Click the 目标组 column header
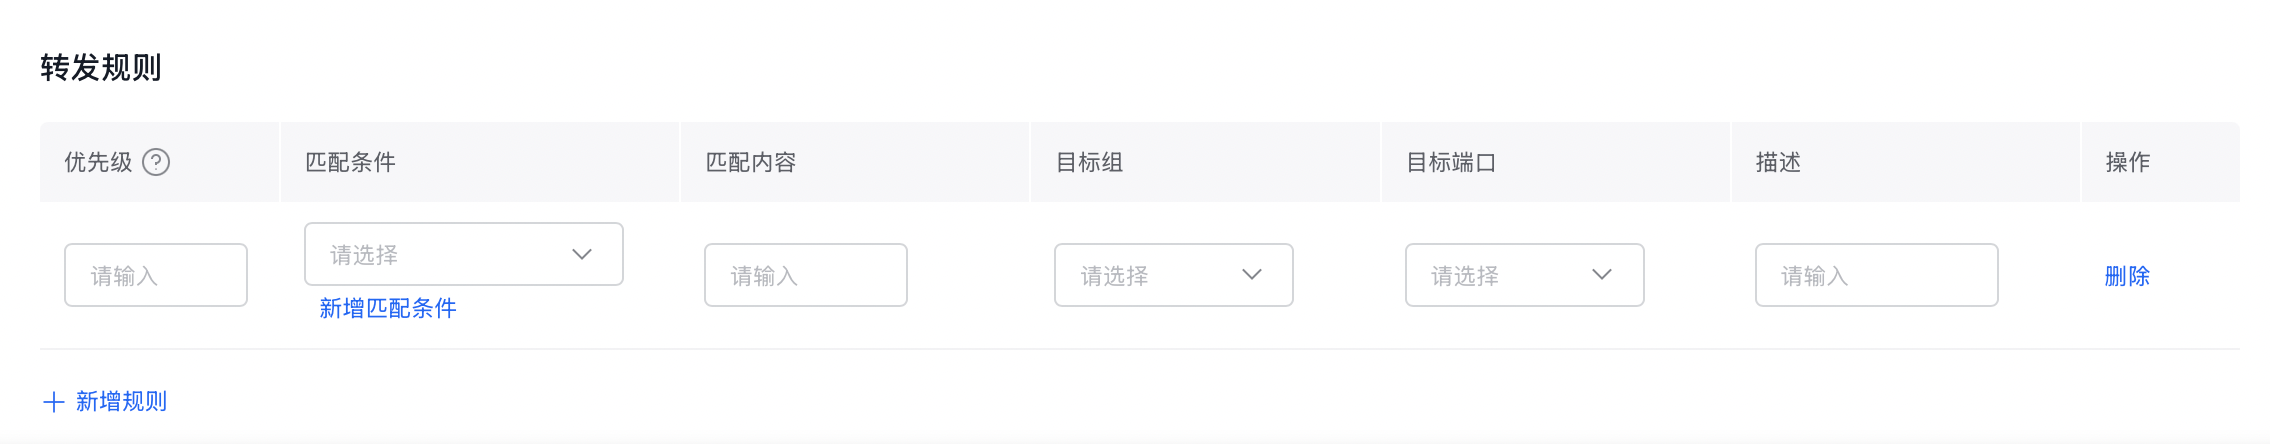This screenshot has height=444, width=2270. click(x=1090, y=162)
